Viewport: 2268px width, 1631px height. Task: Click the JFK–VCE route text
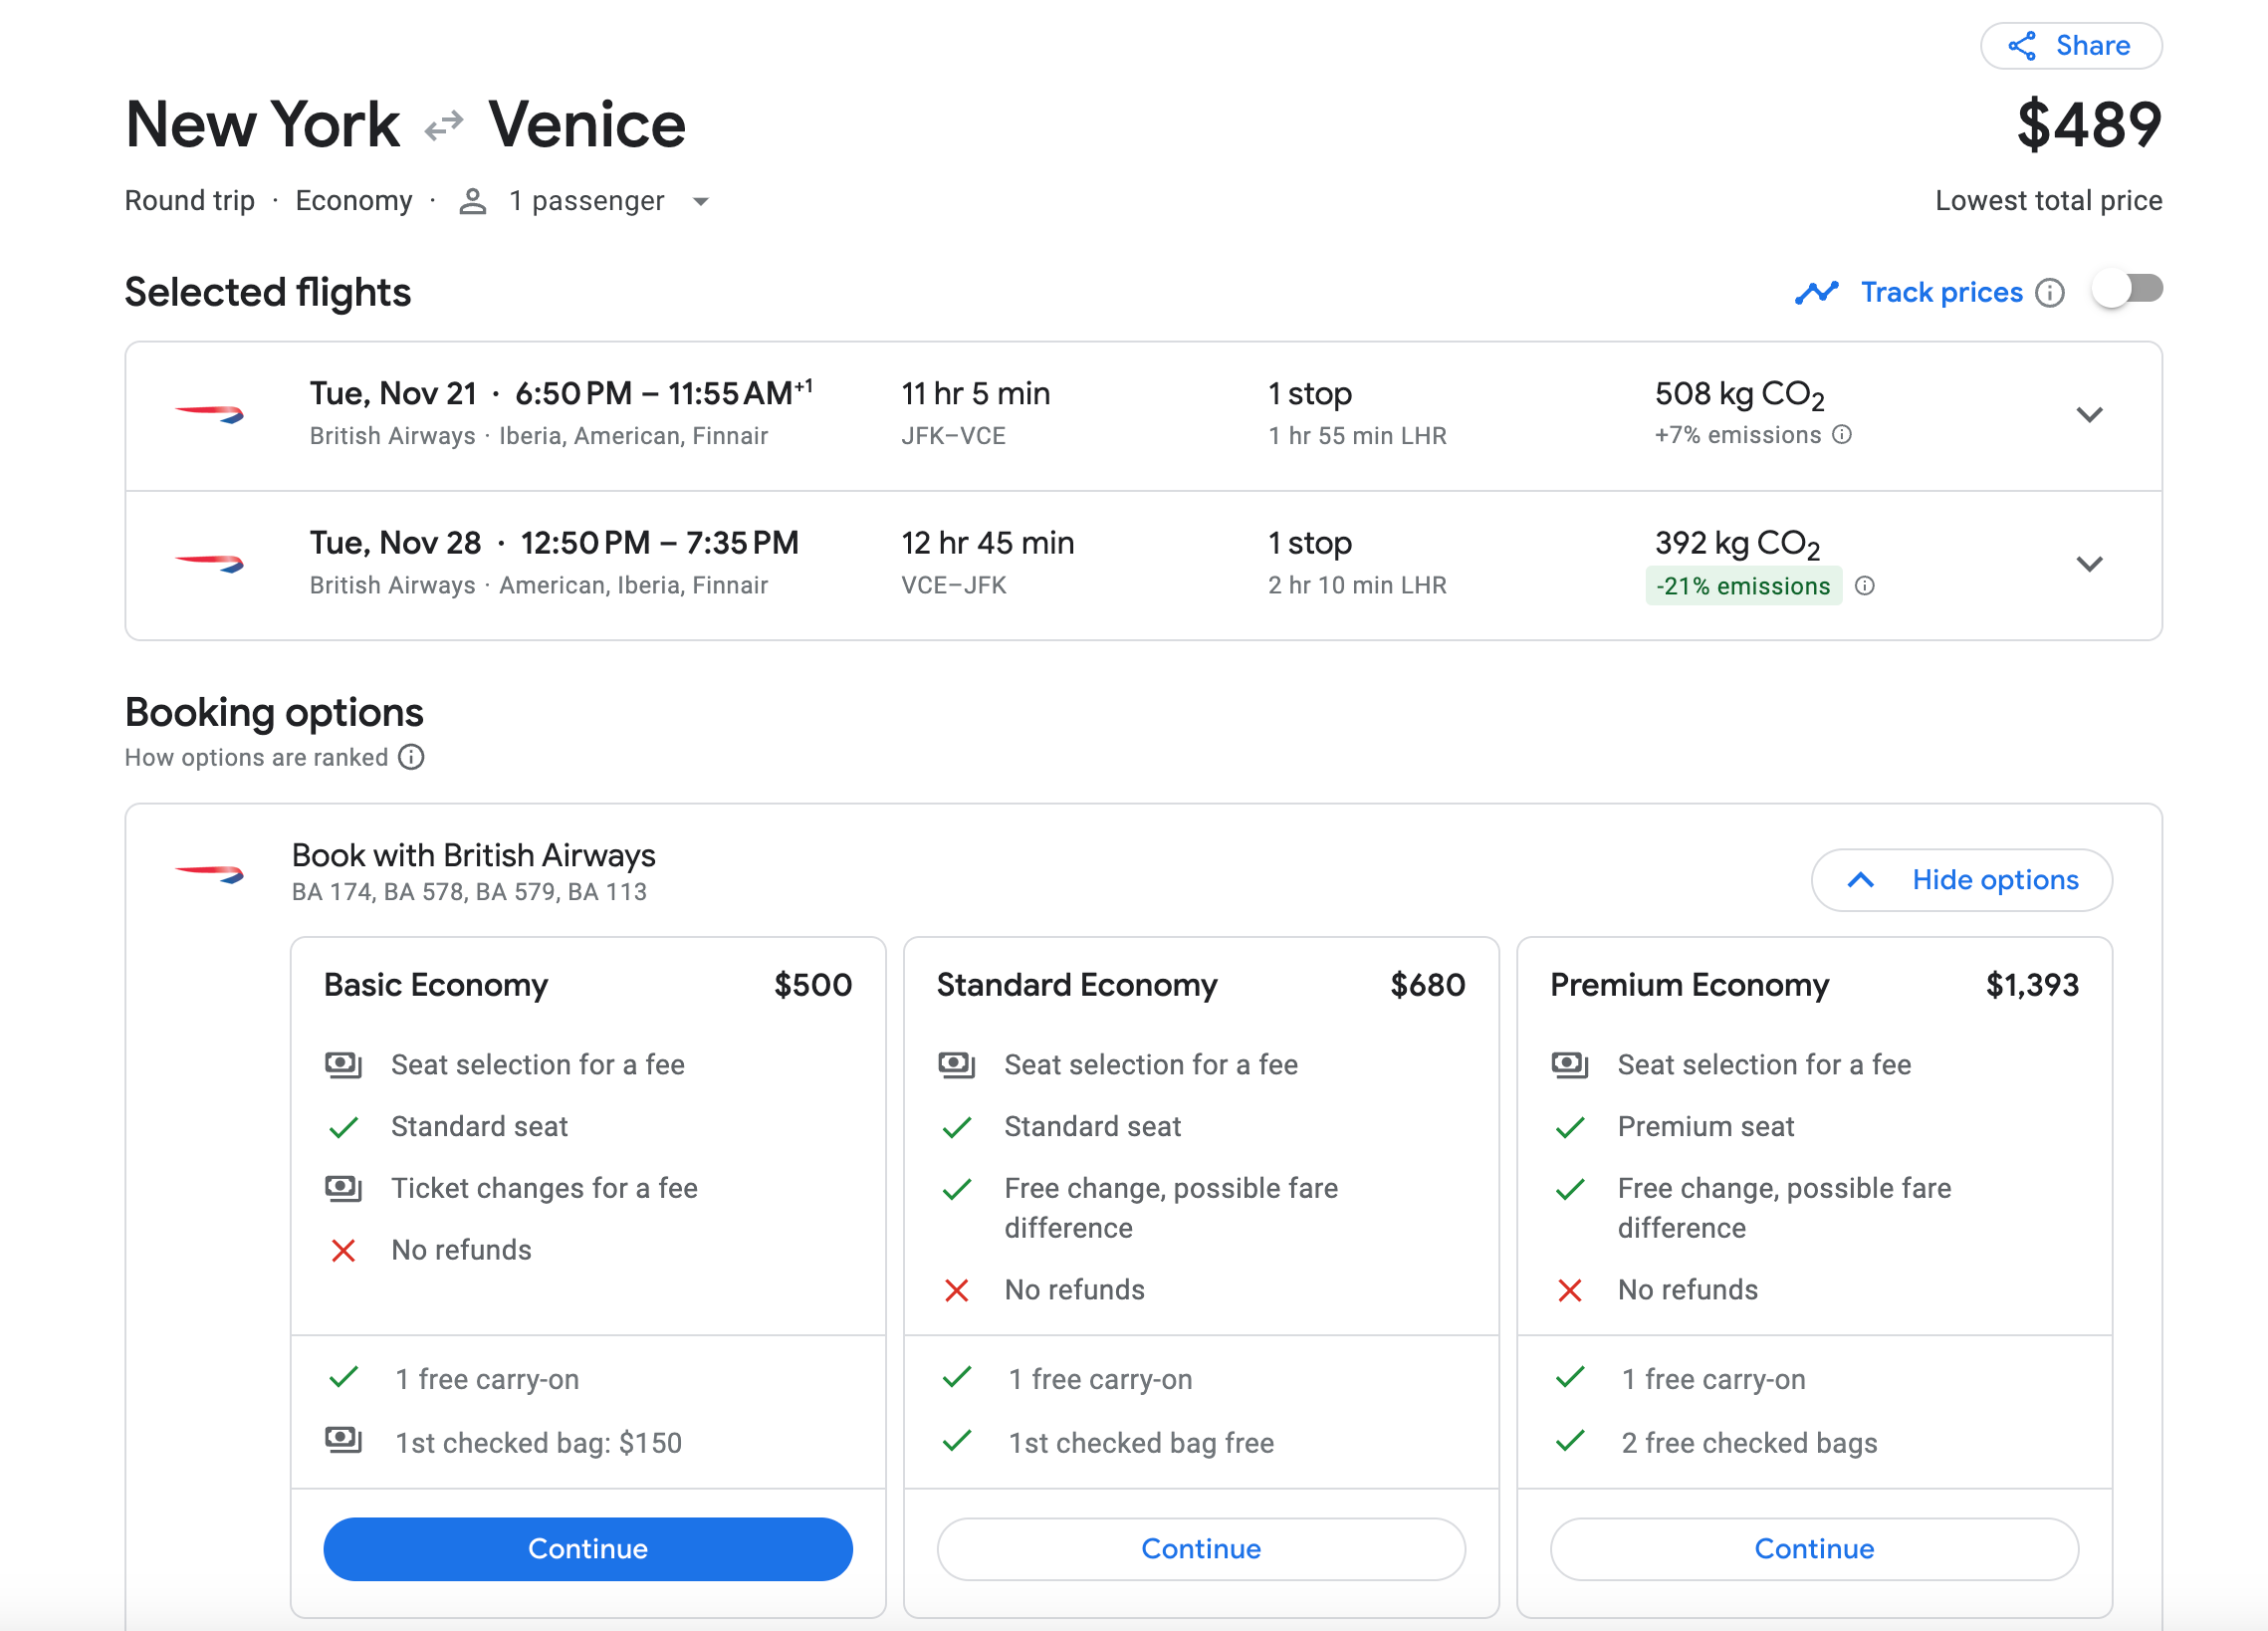pyautogui.click(x=953, y=436)
